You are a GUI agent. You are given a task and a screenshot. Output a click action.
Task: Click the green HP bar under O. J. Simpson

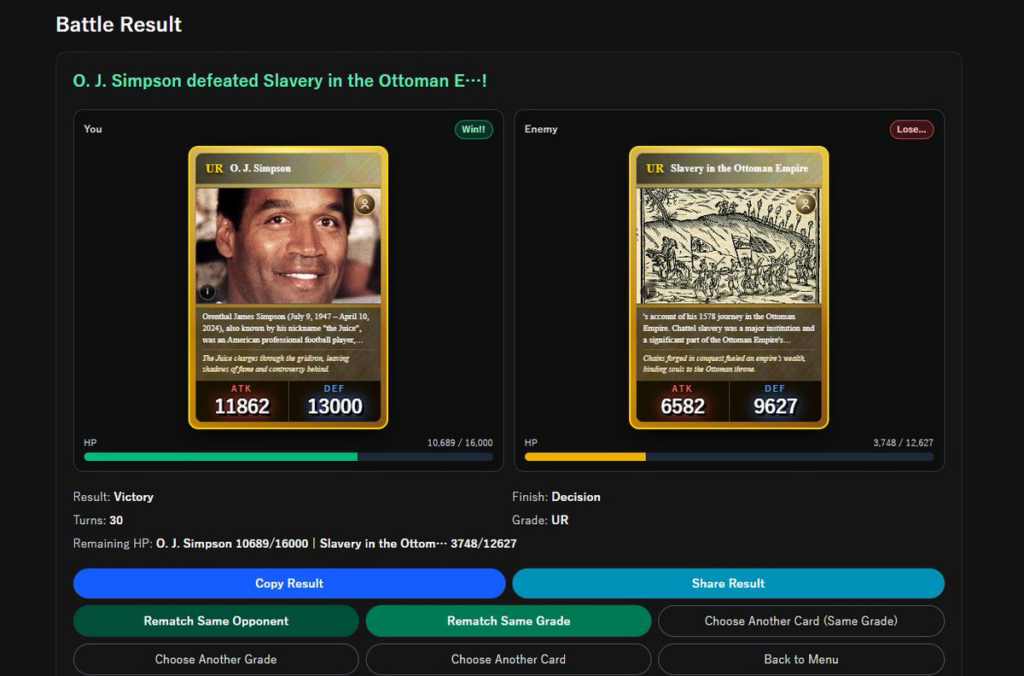pyautogui.click(x=221, y=457)
